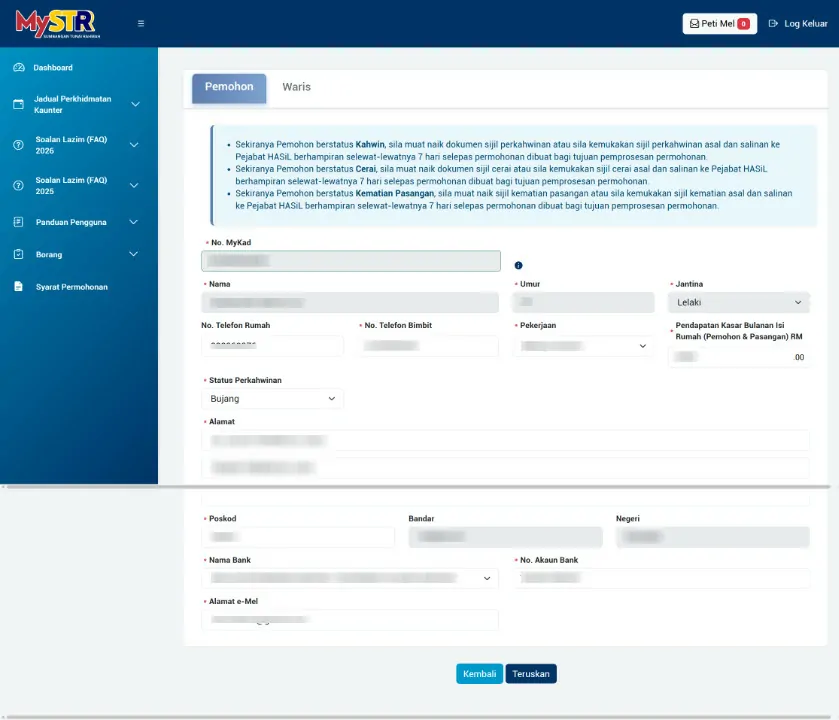Image resolution: width=839 pixels, height=720 pixels.
Task: Open the Jantina dropdown
Action: (x=738, y=302)
